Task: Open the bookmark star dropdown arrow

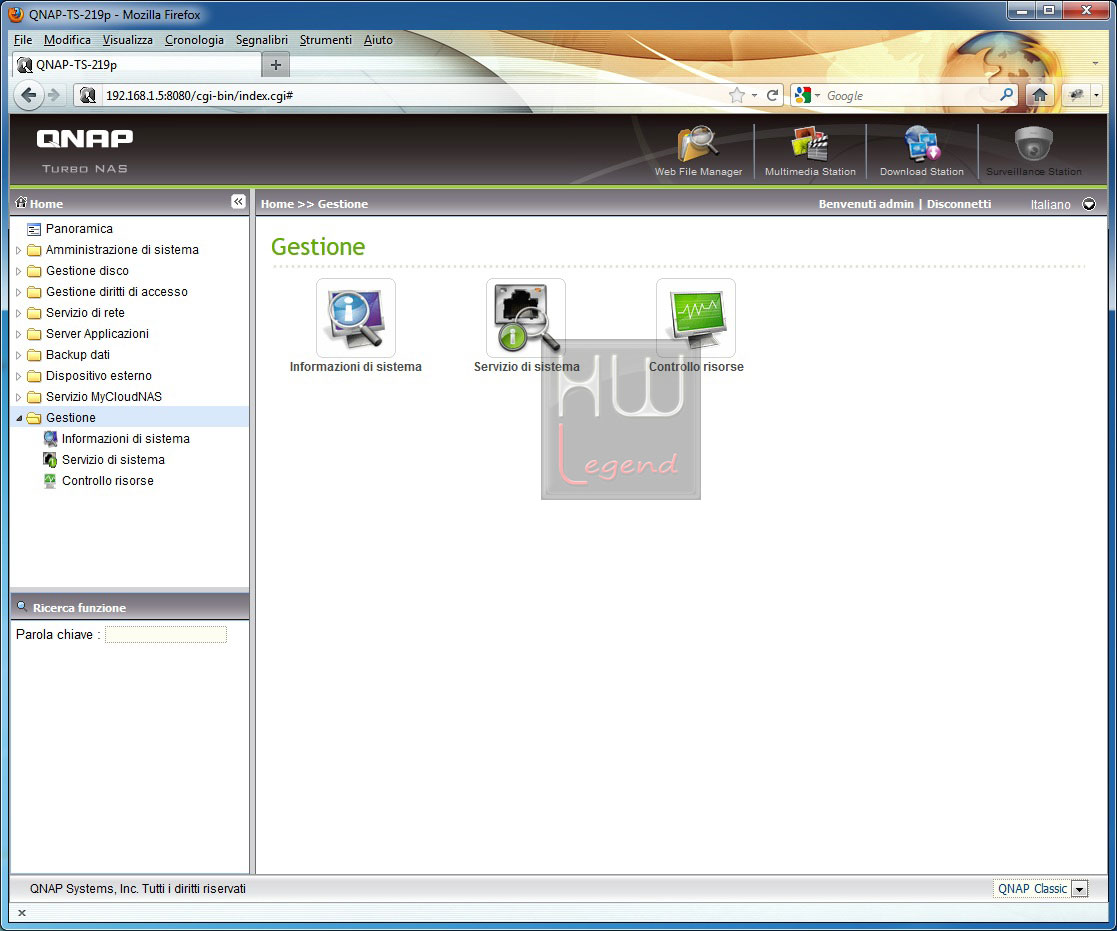Action: pos(754,95)
